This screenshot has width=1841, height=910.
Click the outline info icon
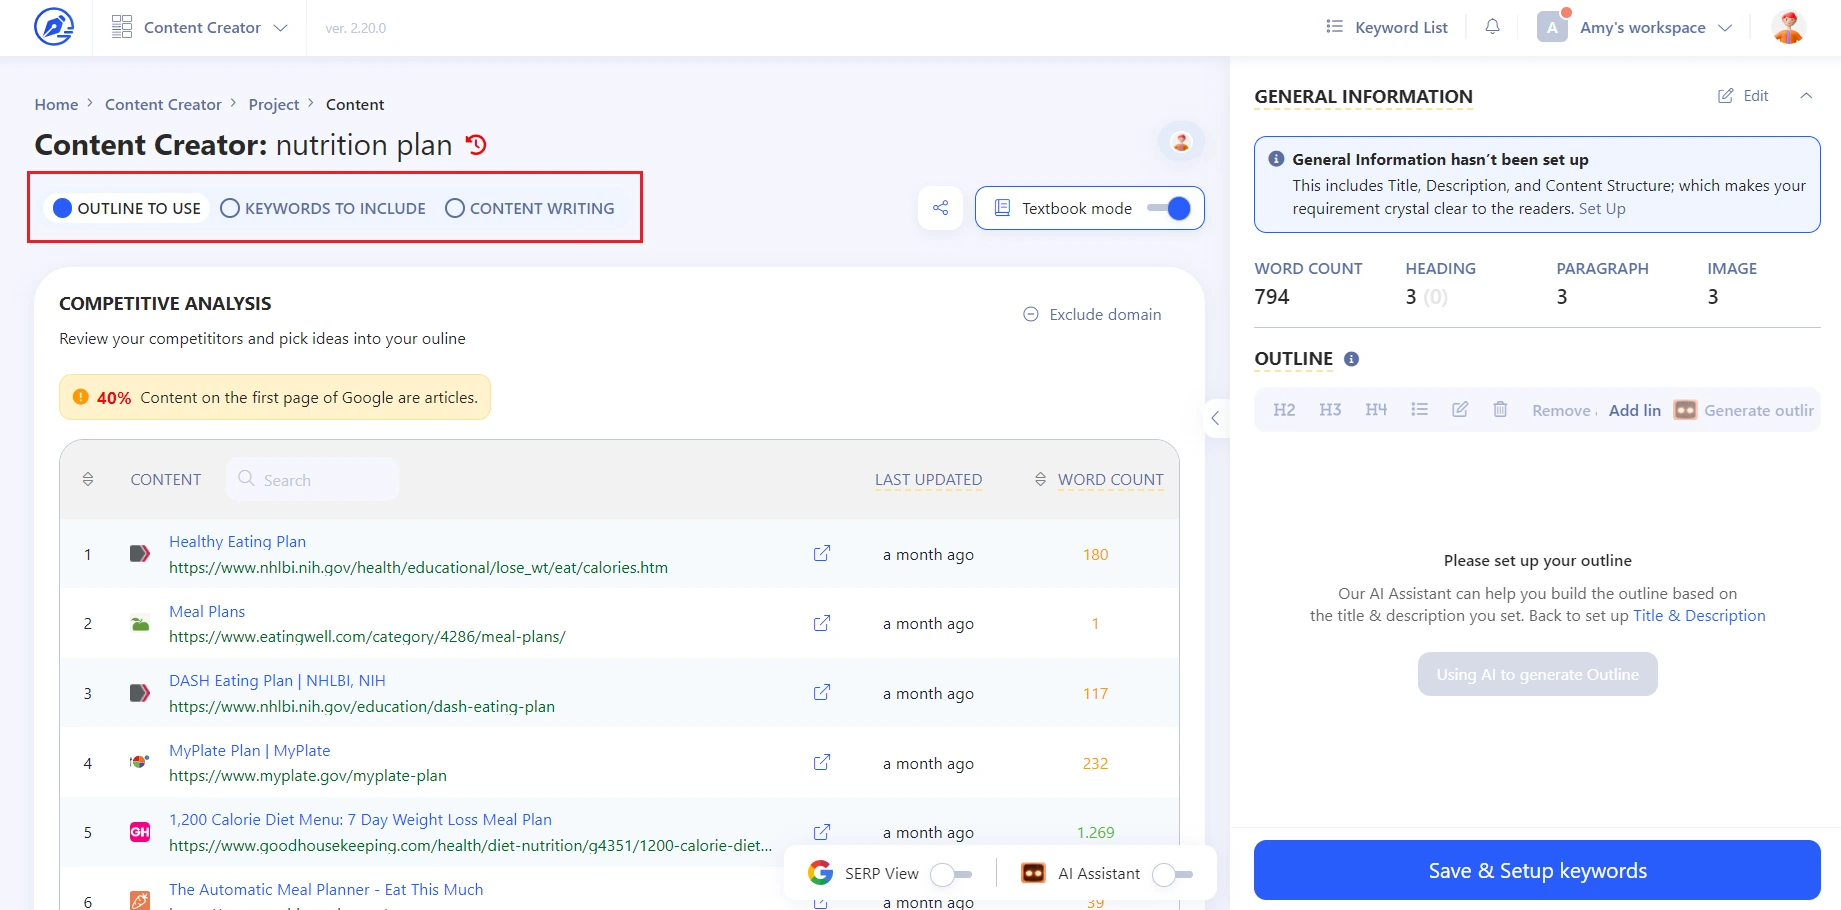pos(1351,359)
